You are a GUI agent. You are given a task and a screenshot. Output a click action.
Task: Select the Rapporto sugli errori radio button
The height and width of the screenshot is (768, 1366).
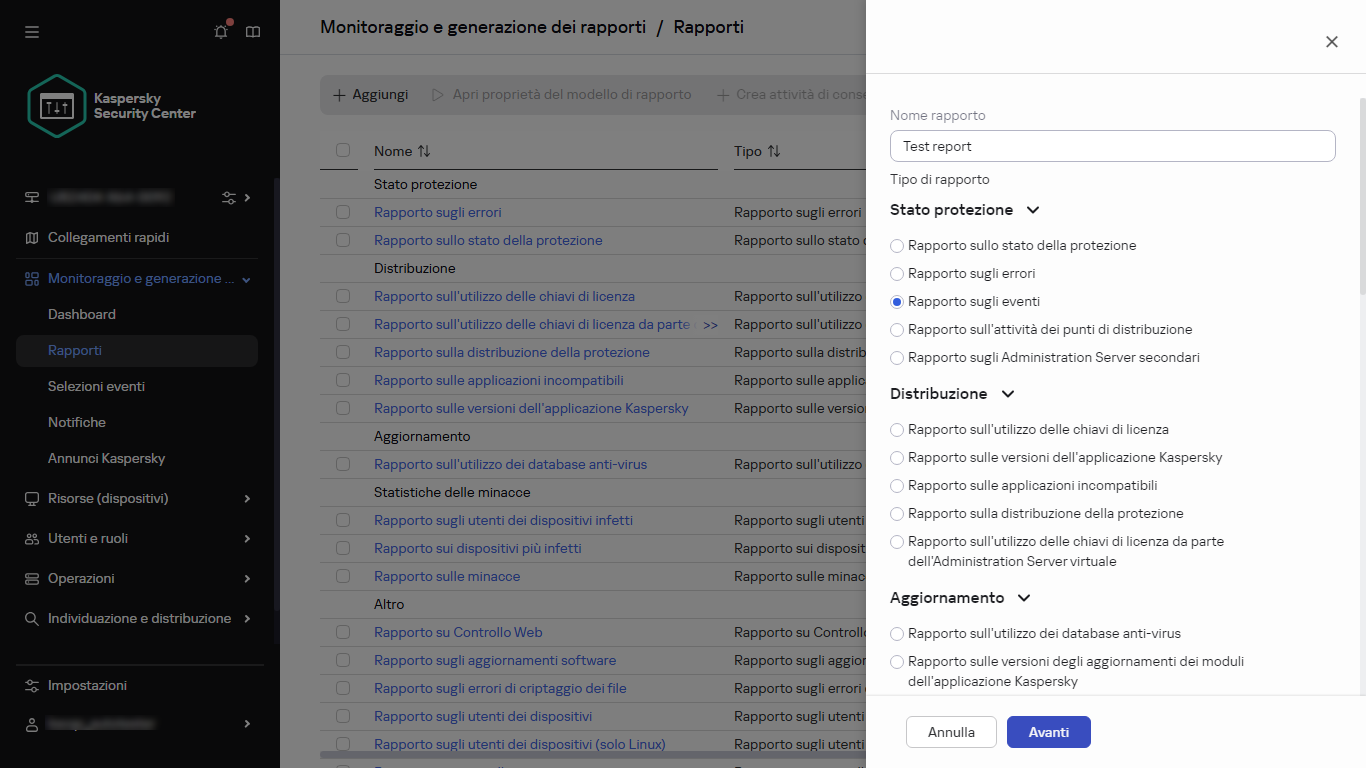897,273
